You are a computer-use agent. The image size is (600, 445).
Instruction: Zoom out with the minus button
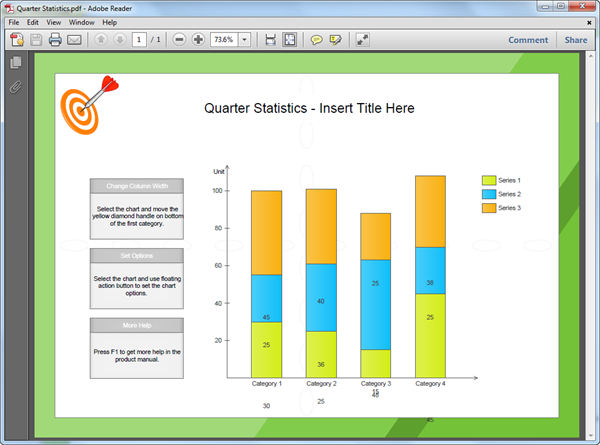point(179,39)
